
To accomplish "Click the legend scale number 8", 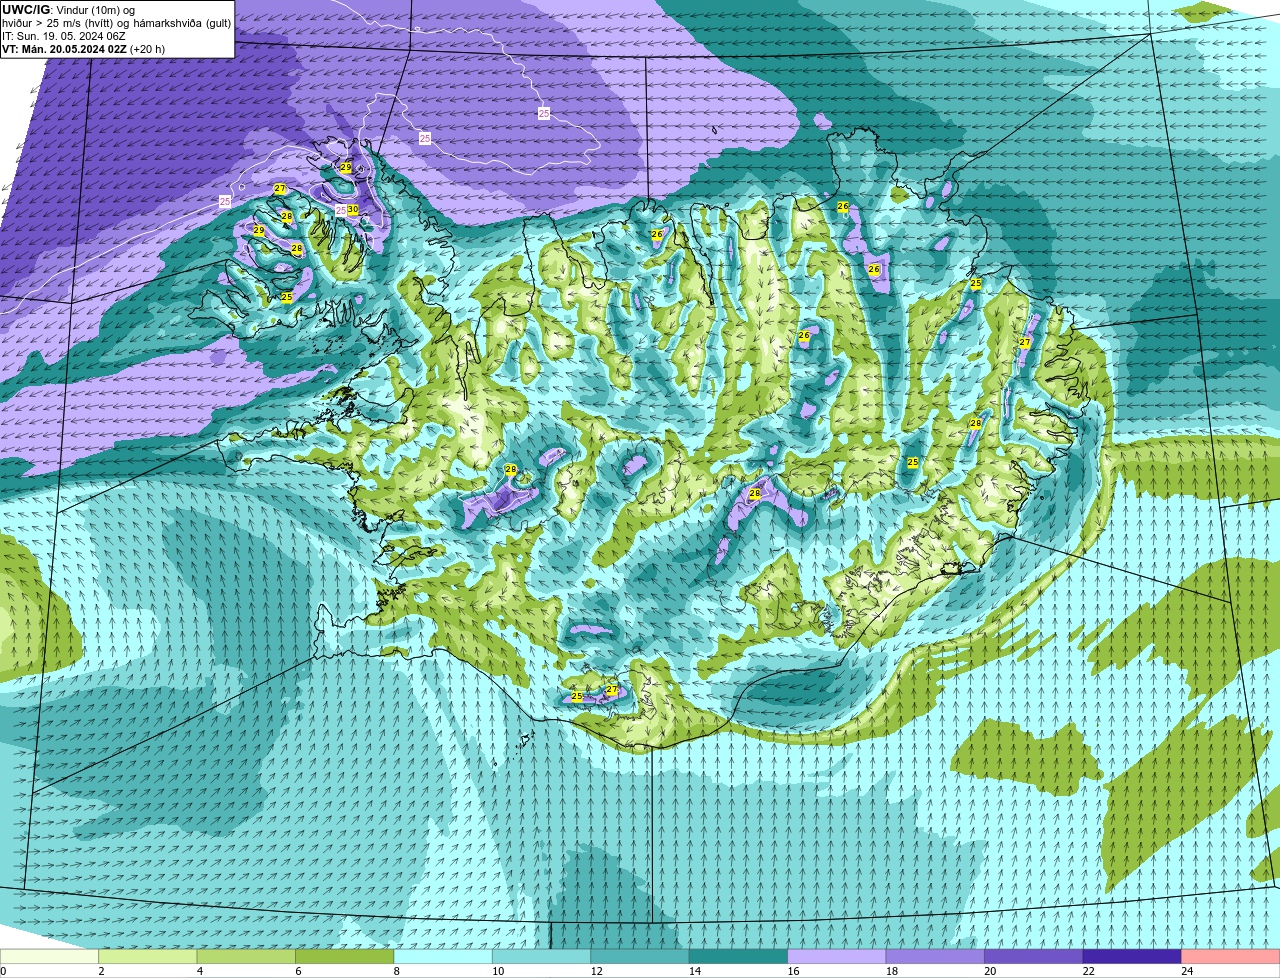I will (x=397, y=971).
